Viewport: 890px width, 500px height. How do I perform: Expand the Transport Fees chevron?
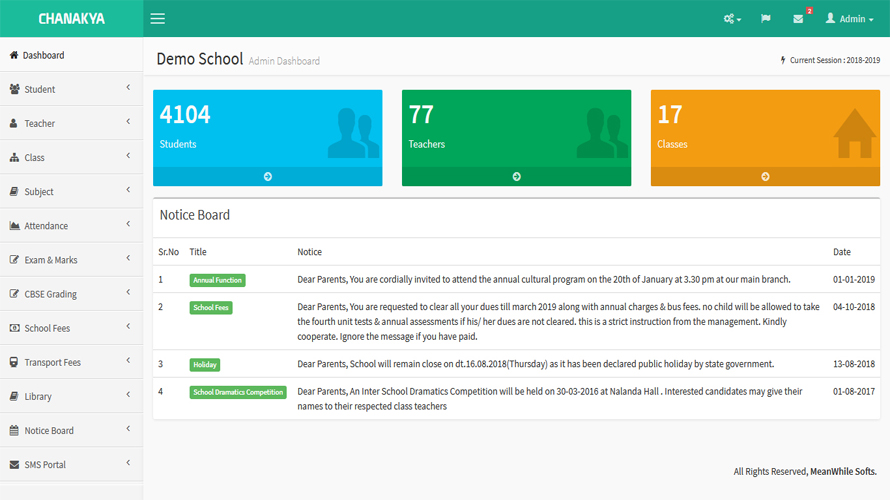(128, 360)
